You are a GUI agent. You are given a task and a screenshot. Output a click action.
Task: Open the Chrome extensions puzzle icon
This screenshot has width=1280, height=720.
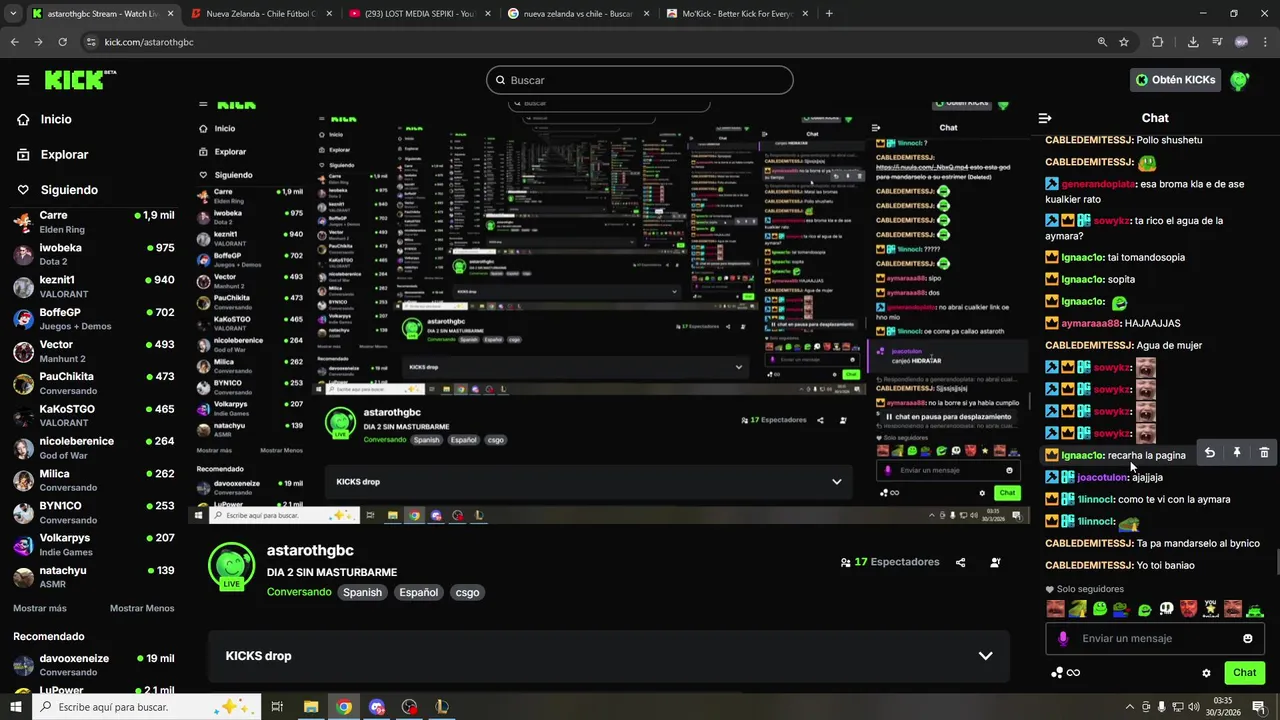(1158, 42)
